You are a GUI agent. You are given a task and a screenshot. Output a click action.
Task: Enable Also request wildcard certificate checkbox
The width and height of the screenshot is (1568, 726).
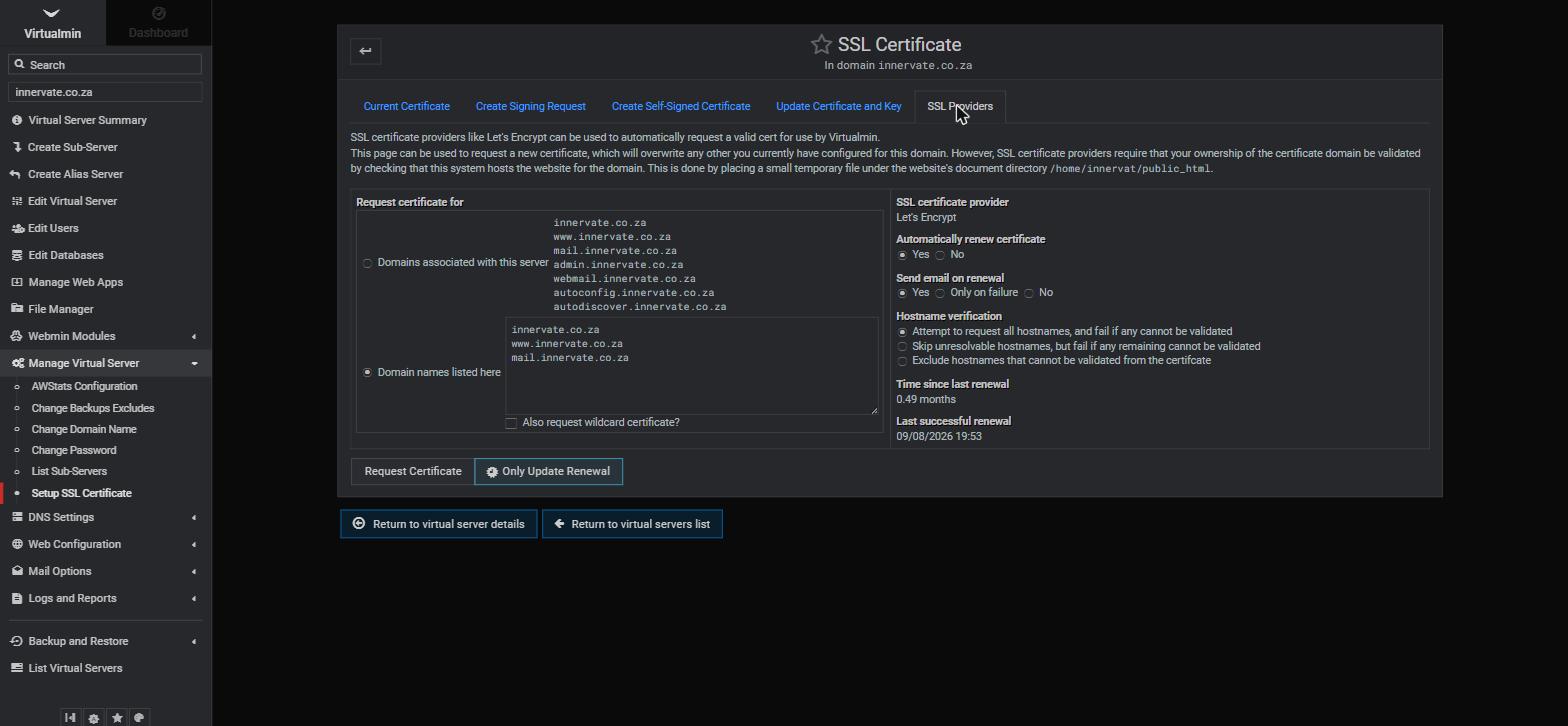point(511,423)
